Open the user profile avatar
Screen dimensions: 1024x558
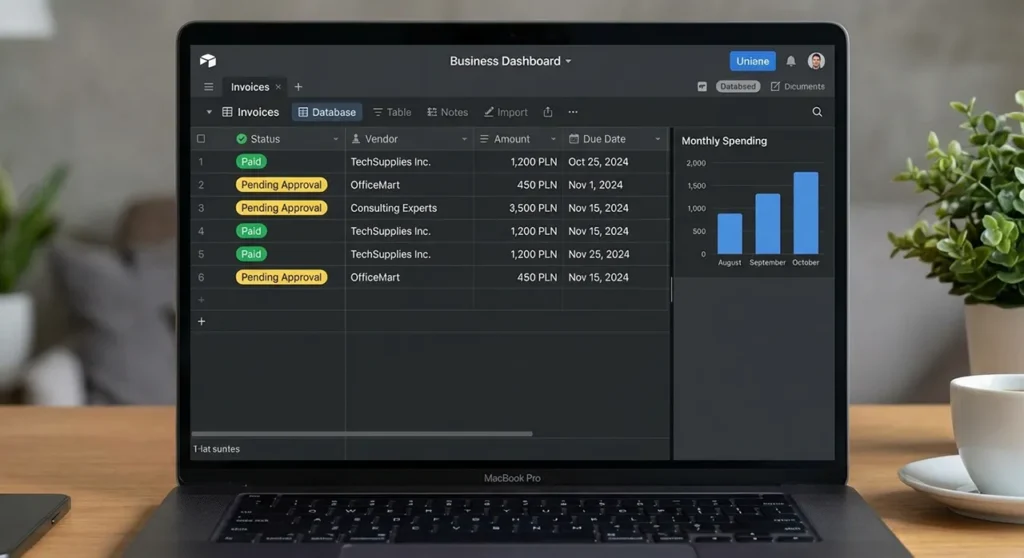[x=816, y=61]
